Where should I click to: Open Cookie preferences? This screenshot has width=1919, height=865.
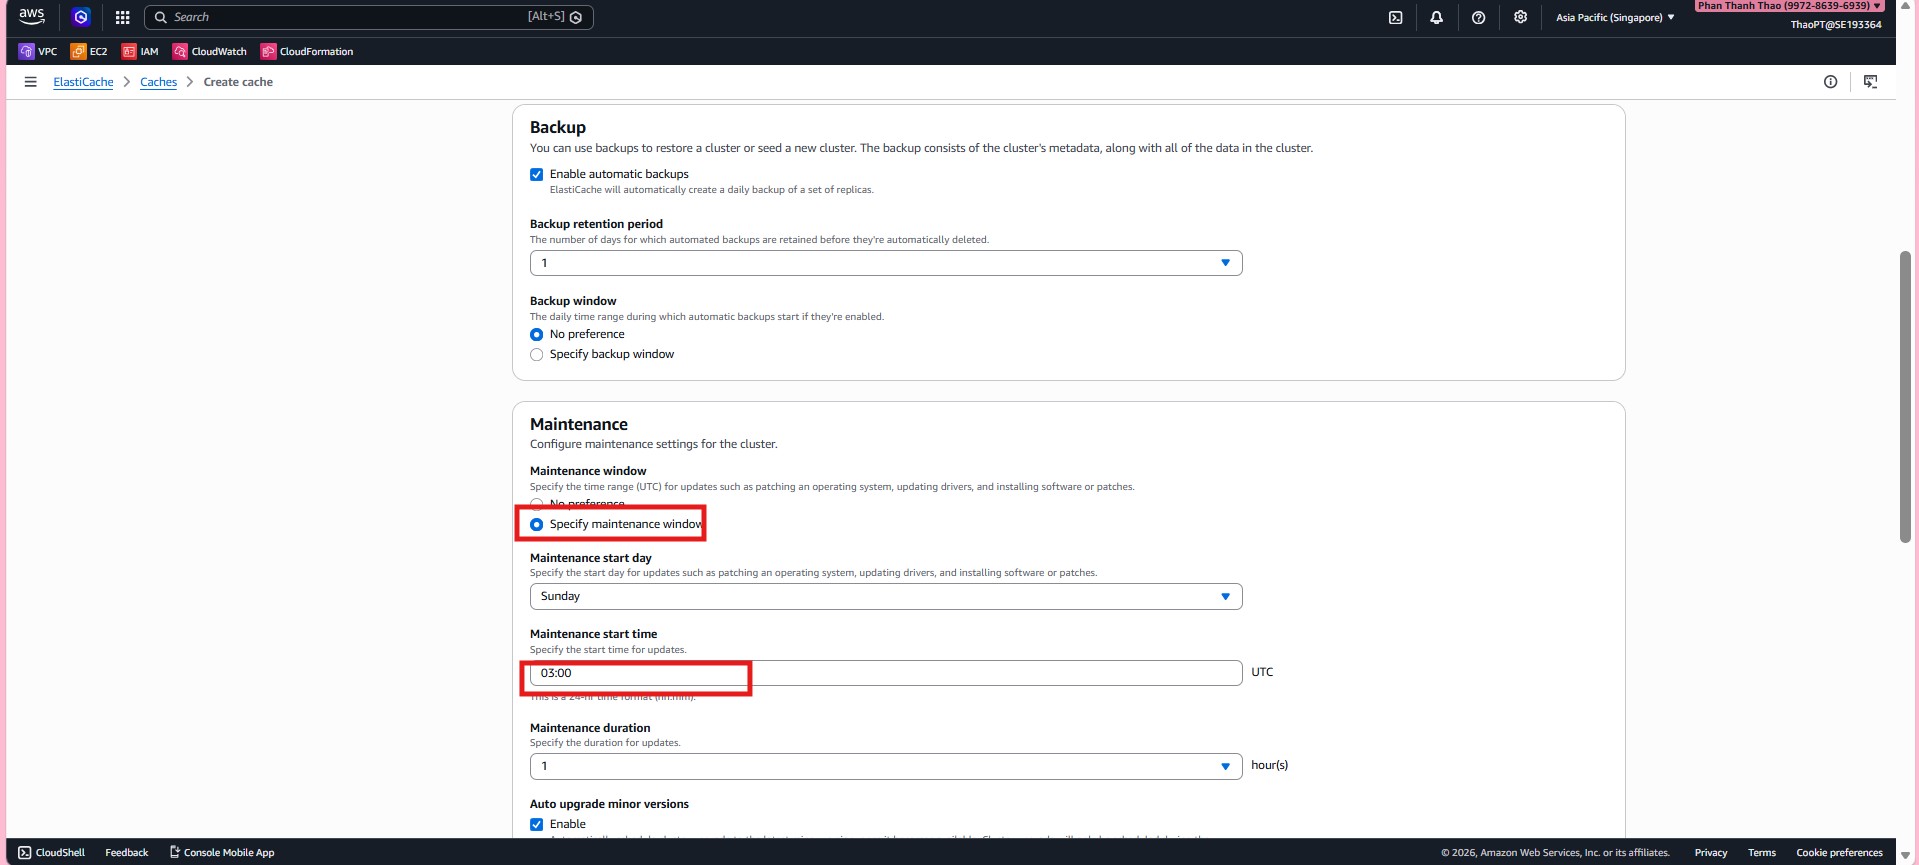(x=1839, y=852)
